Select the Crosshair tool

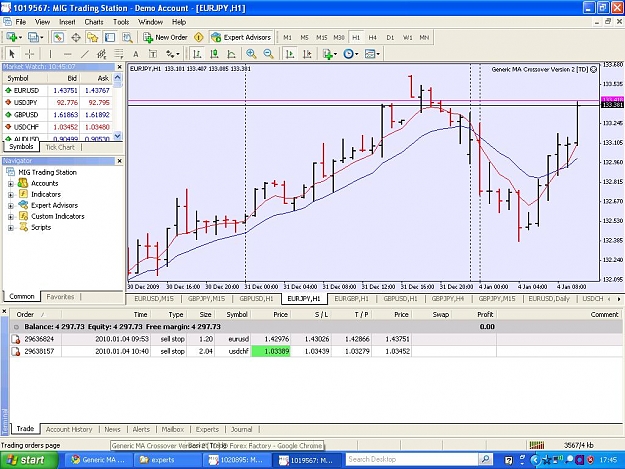click(x=29, y=53)
